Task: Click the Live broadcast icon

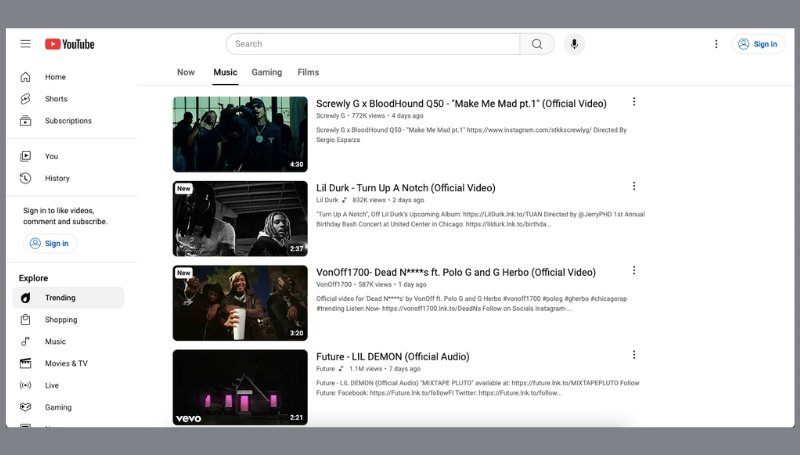Action: point(26,385)
